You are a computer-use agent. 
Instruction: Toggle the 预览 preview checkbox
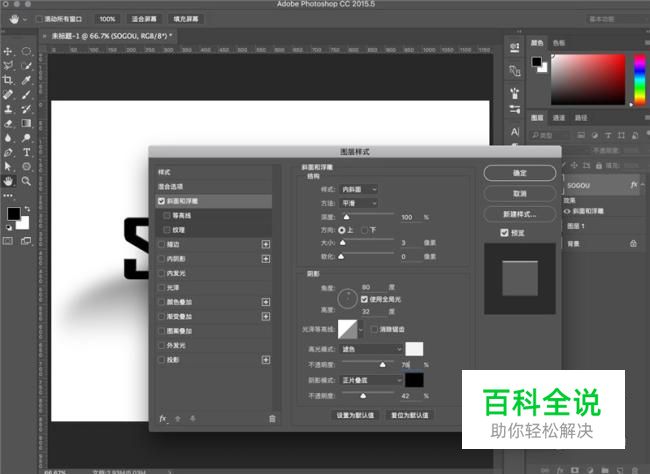(x=504, y=233)
